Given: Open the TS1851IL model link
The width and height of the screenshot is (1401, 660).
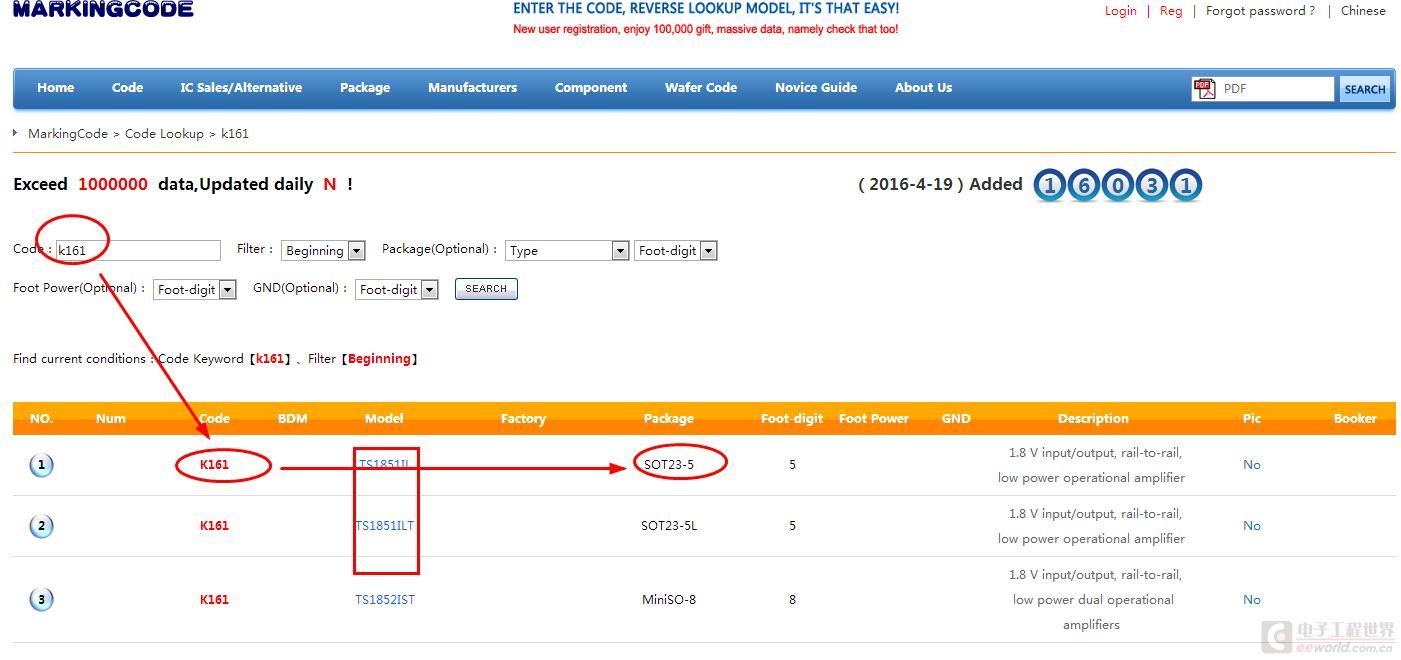Looking at the screenshot, I should [384, 465].
